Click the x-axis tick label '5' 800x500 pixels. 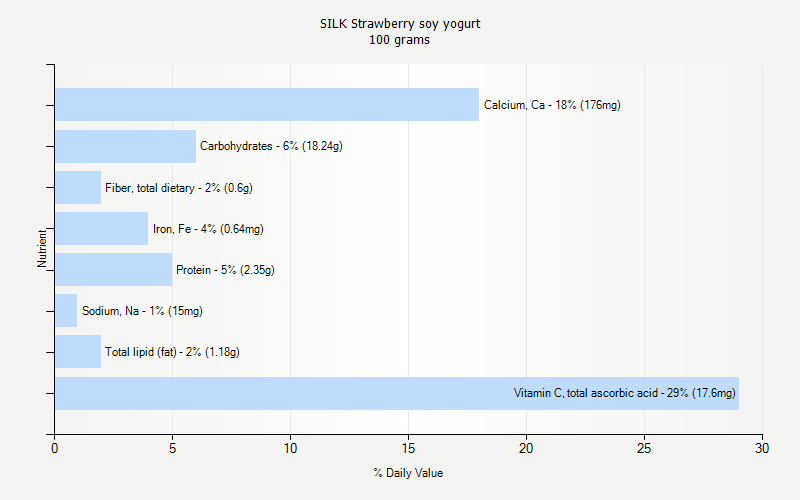tap(172, 448)
